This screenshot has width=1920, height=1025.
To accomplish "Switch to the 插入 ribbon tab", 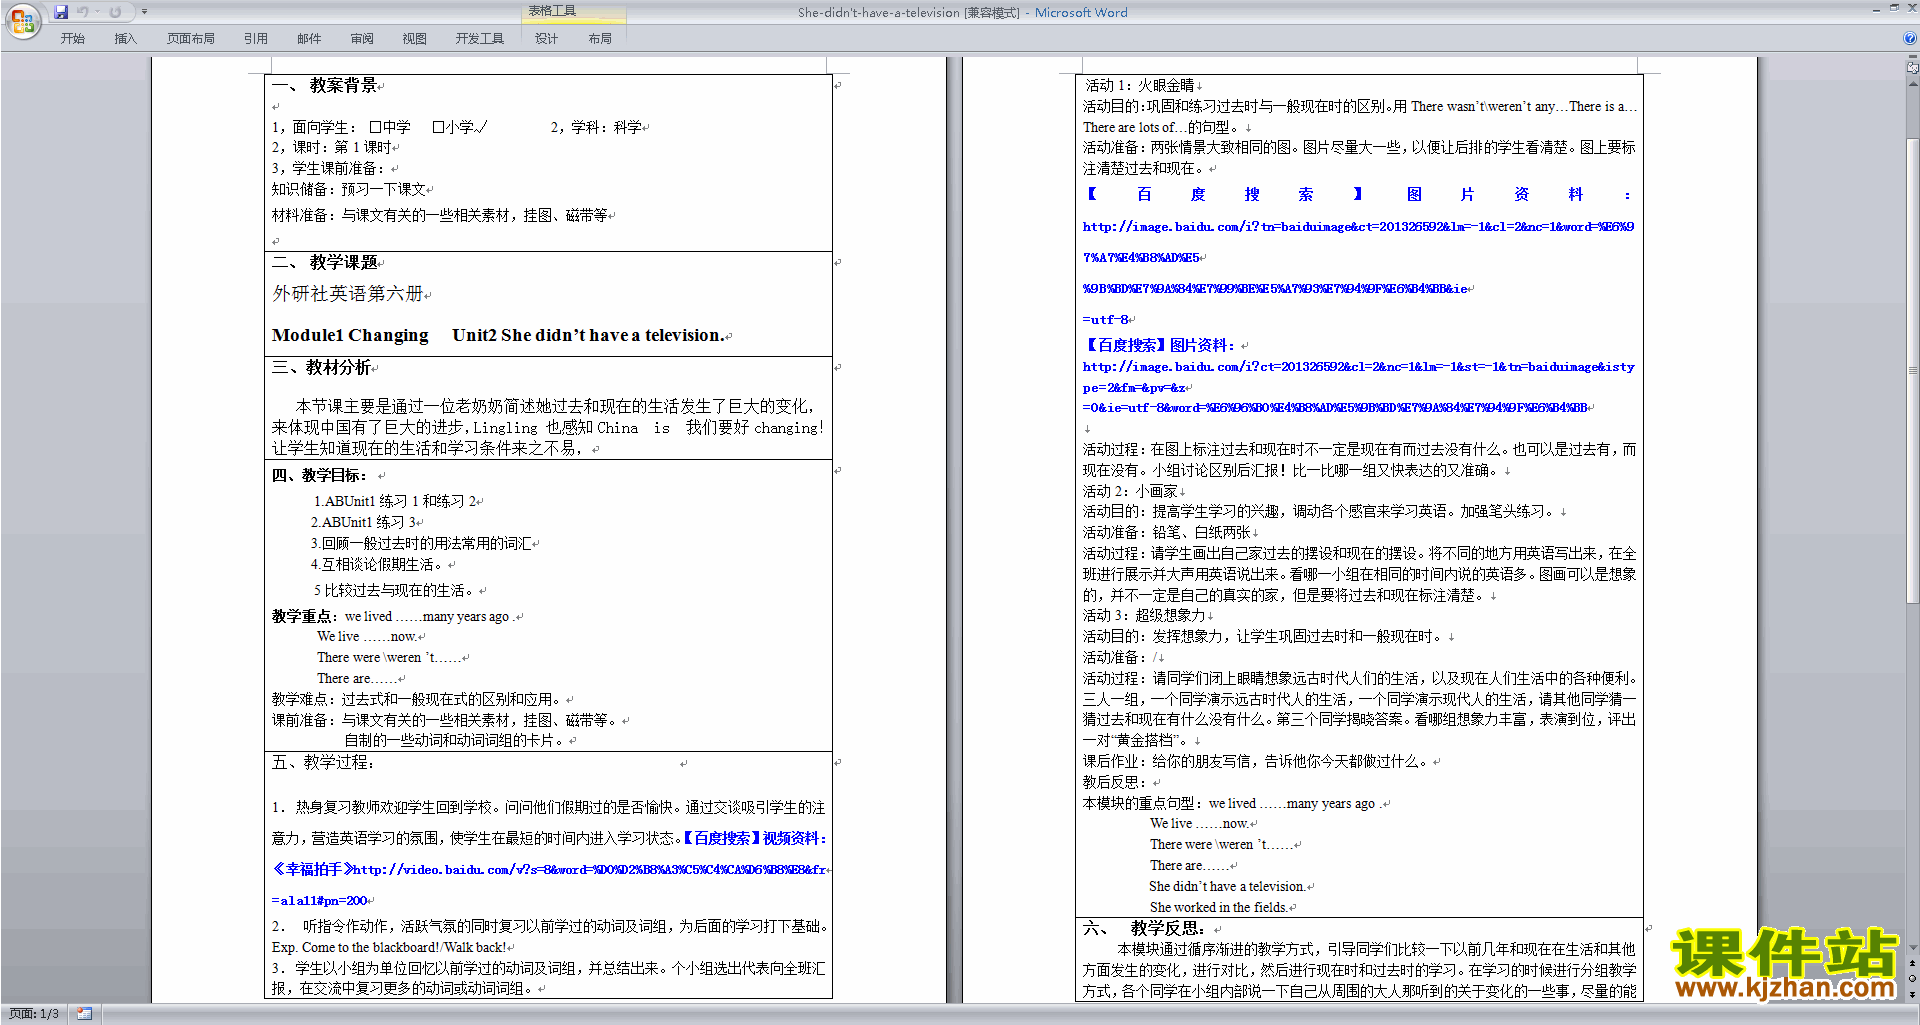I will (125, 39).
